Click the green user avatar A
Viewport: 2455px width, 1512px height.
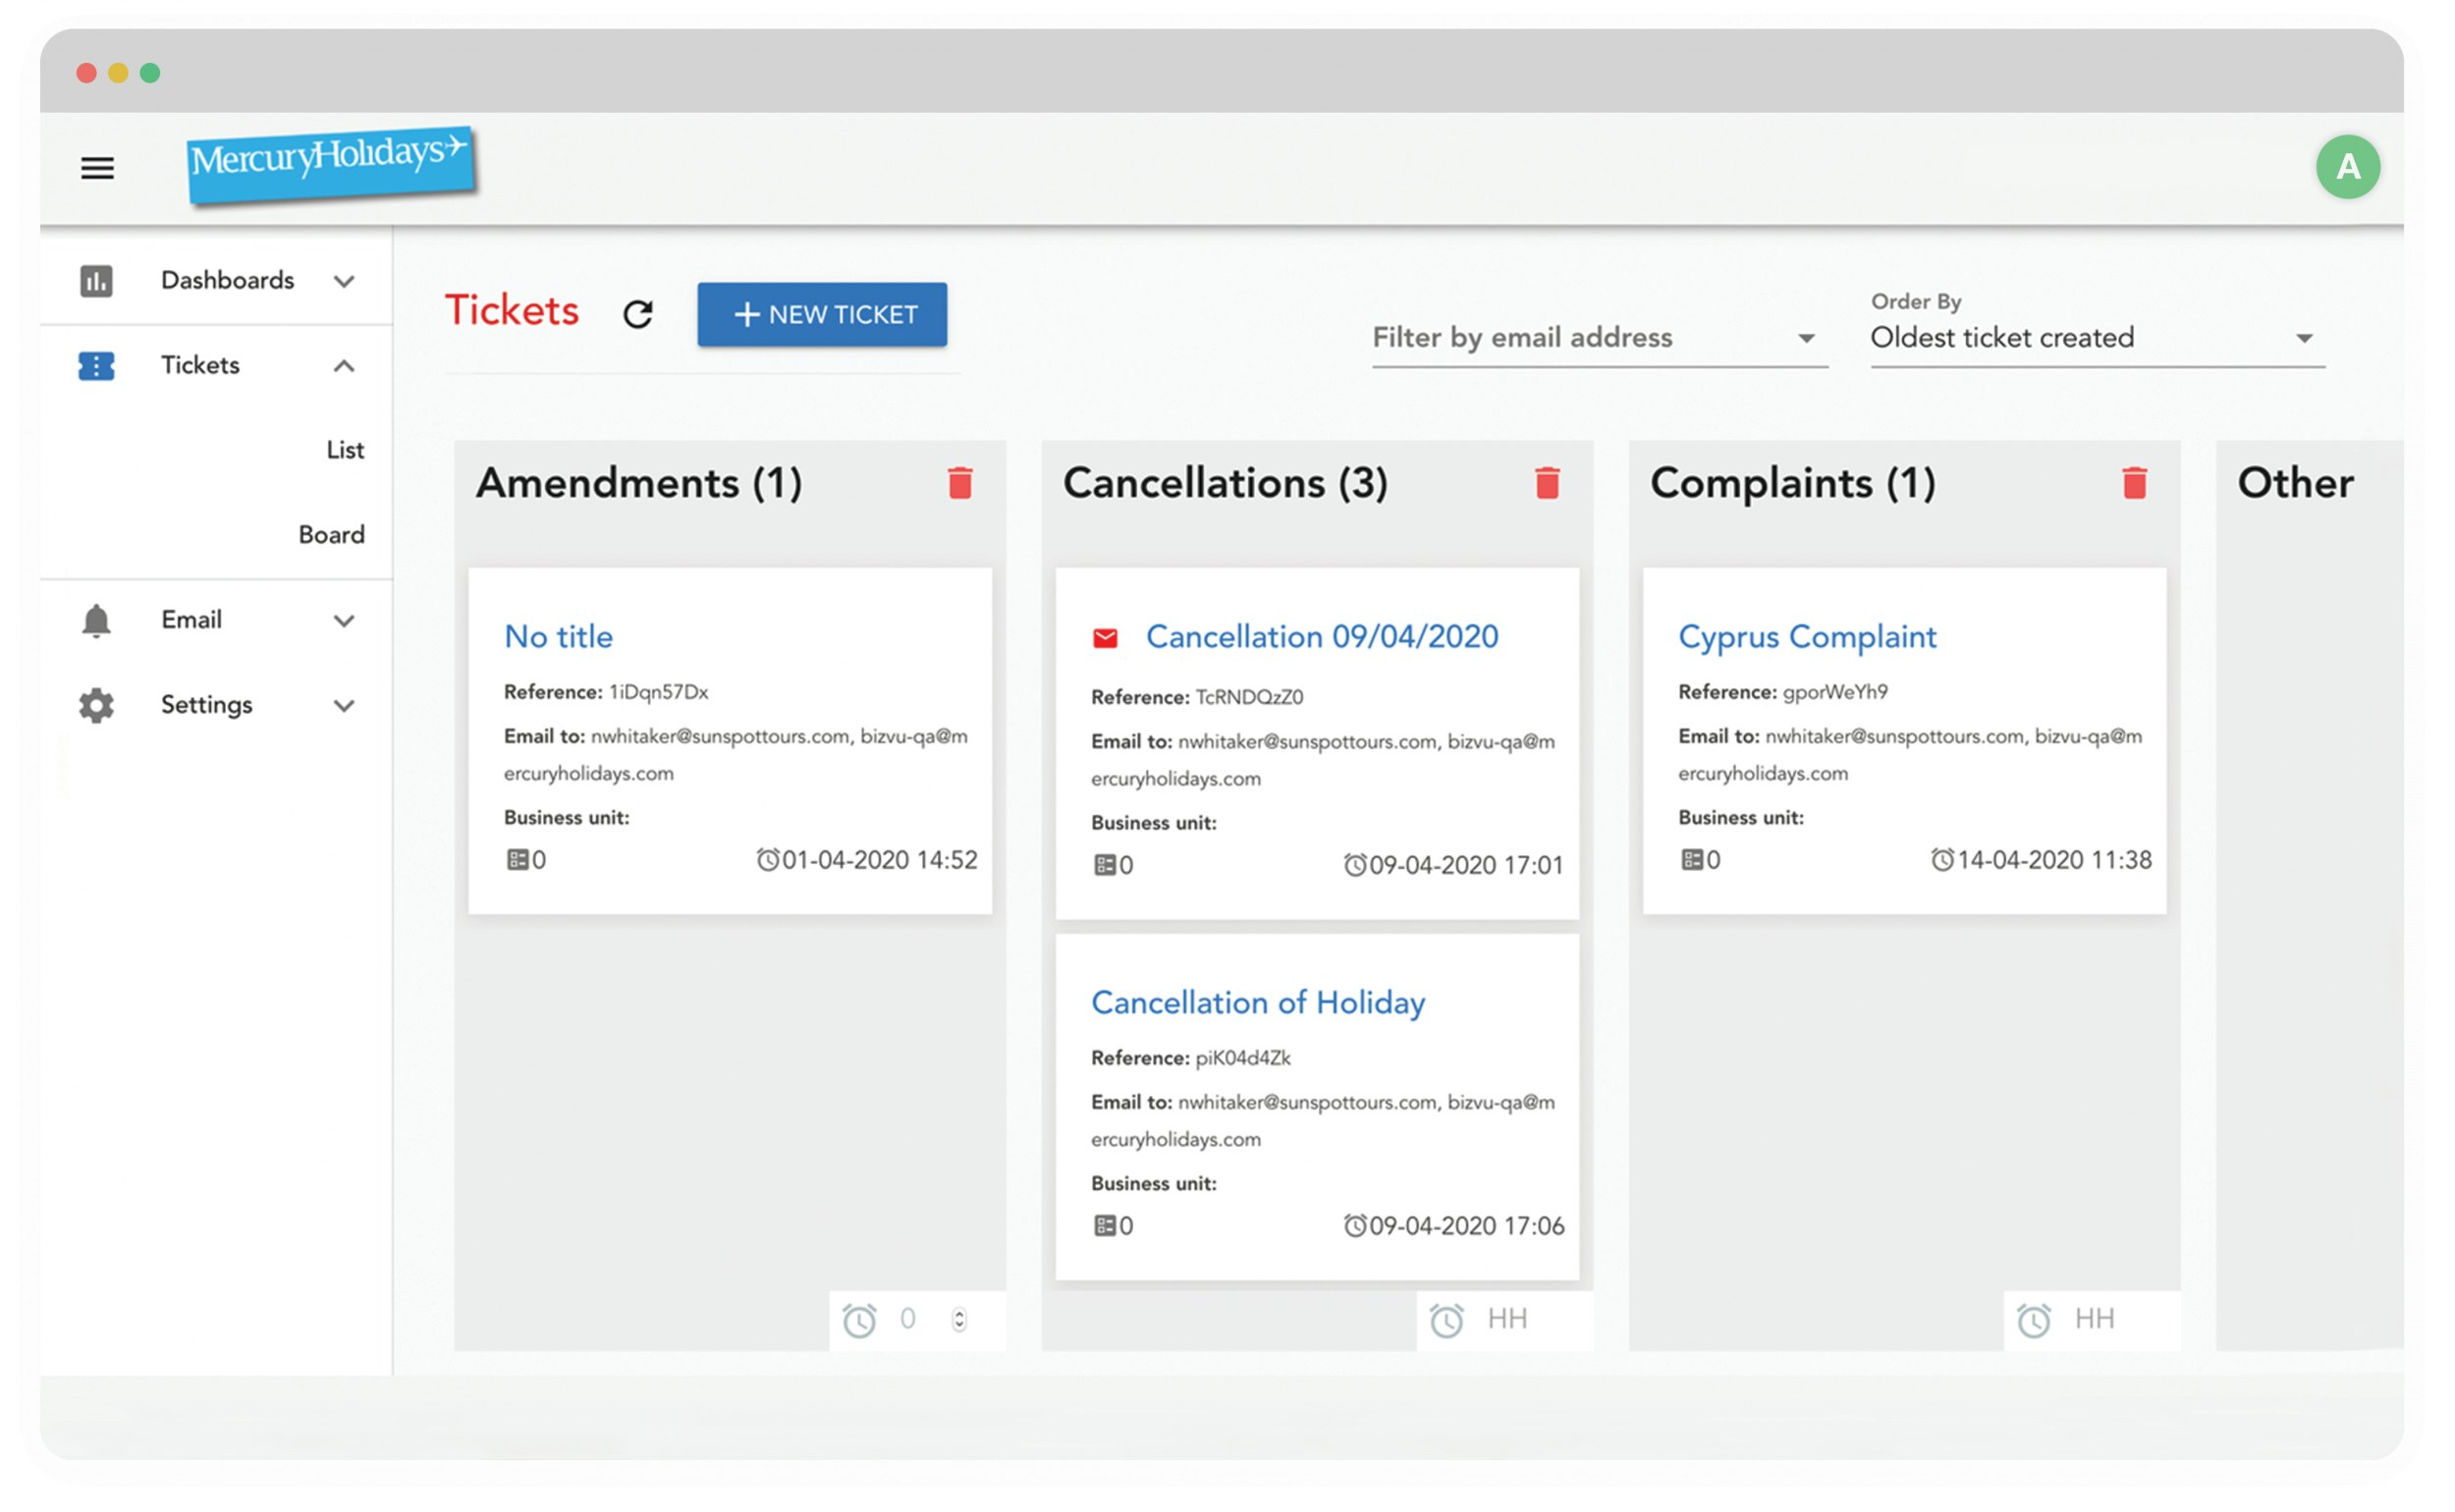2347,166
